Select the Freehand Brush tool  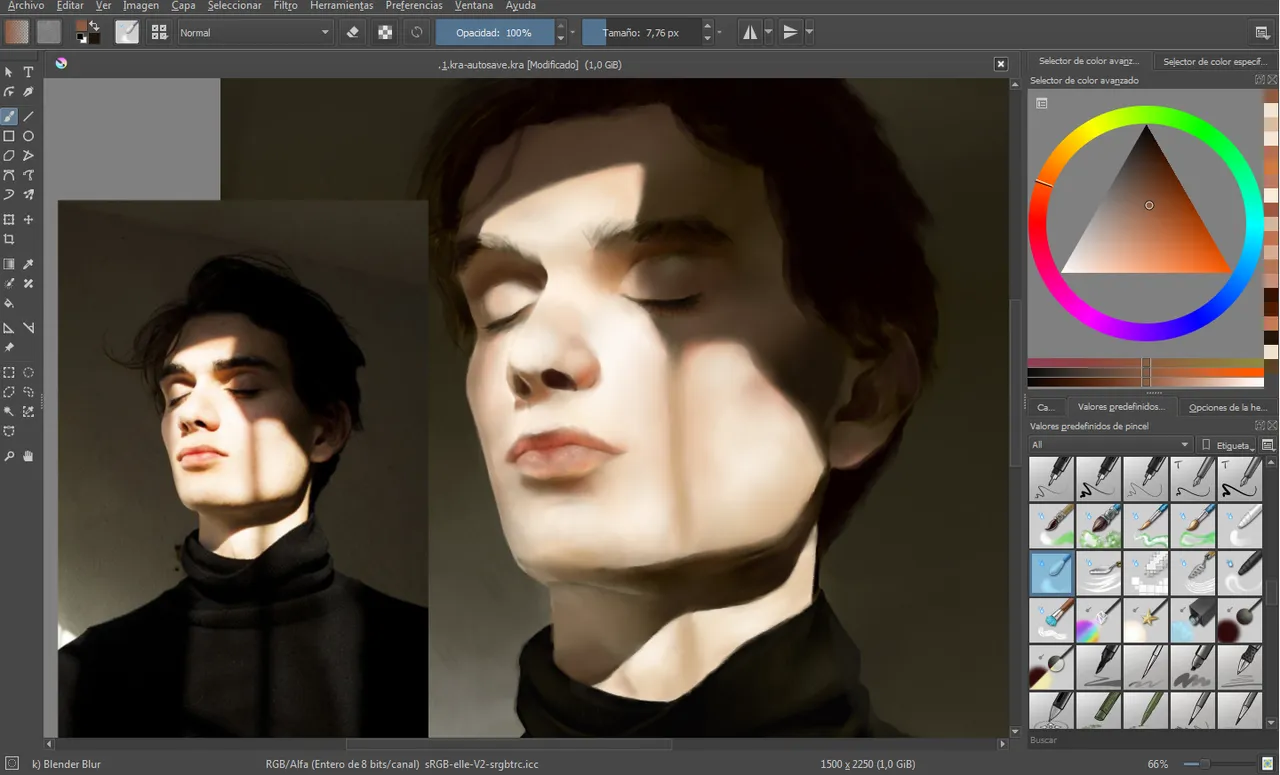point(9,116)
